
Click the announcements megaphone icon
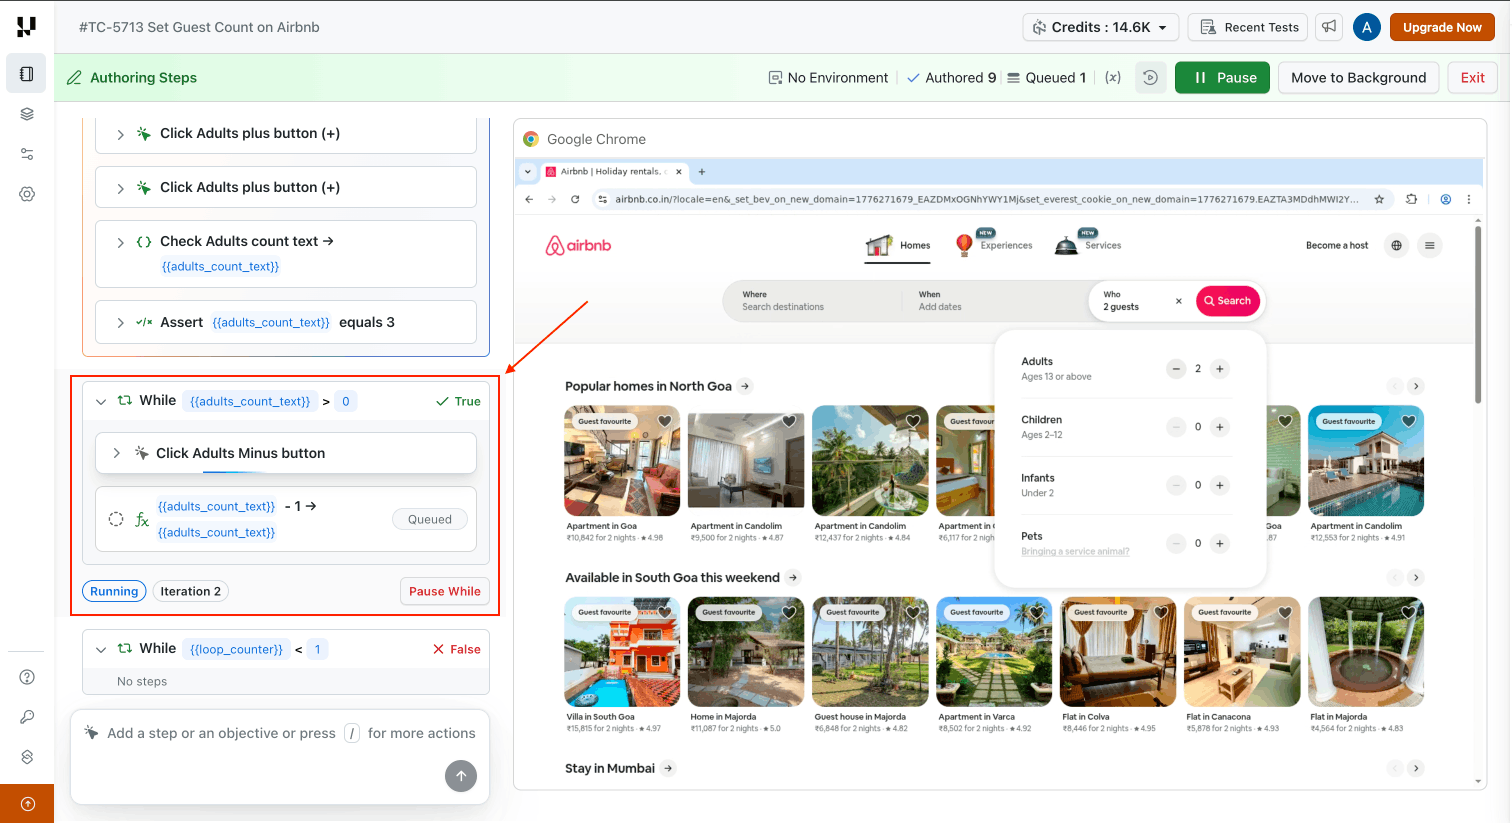click(x=1329, y=27)
